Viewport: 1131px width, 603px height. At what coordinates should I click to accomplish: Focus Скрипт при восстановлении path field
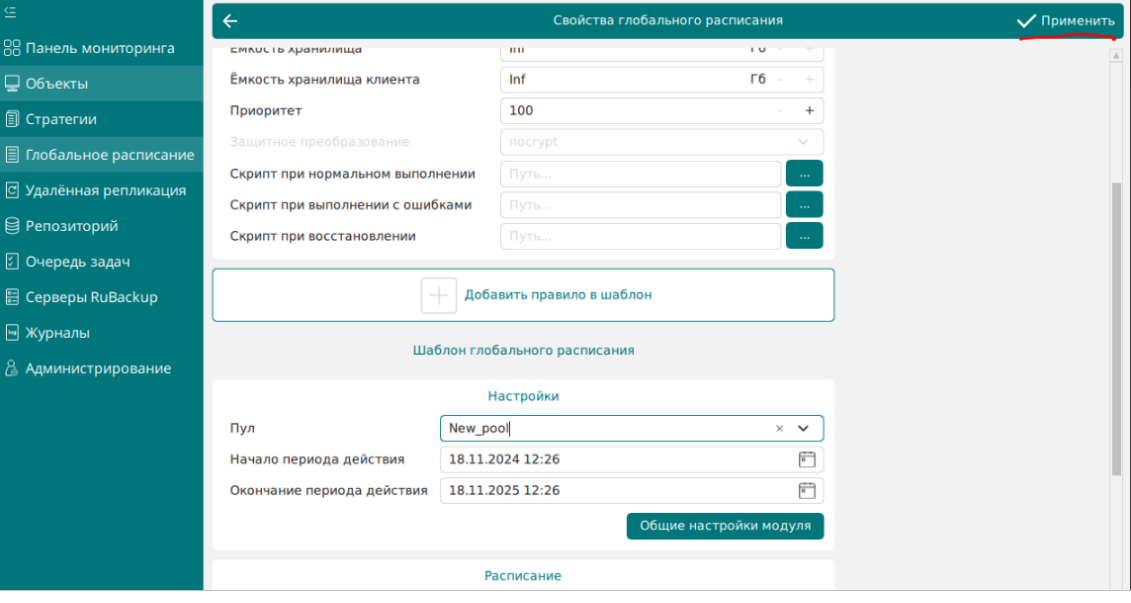pyautogui.click(x=641, y=236)
